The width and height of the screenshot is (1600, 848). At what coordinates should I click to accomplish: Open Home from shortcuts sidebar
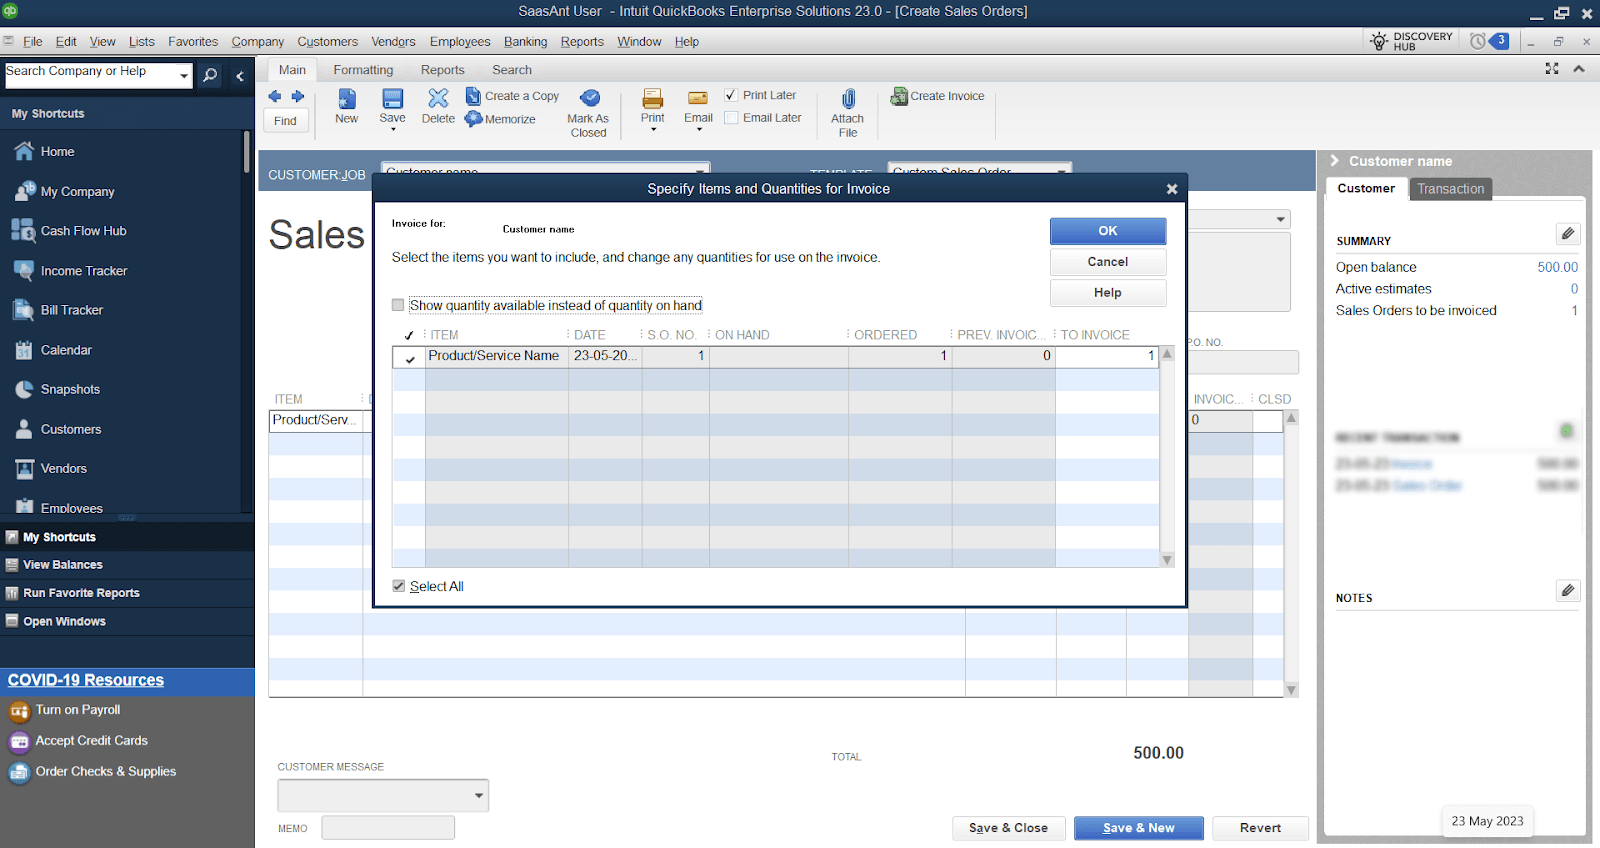(x=57, y=152)
